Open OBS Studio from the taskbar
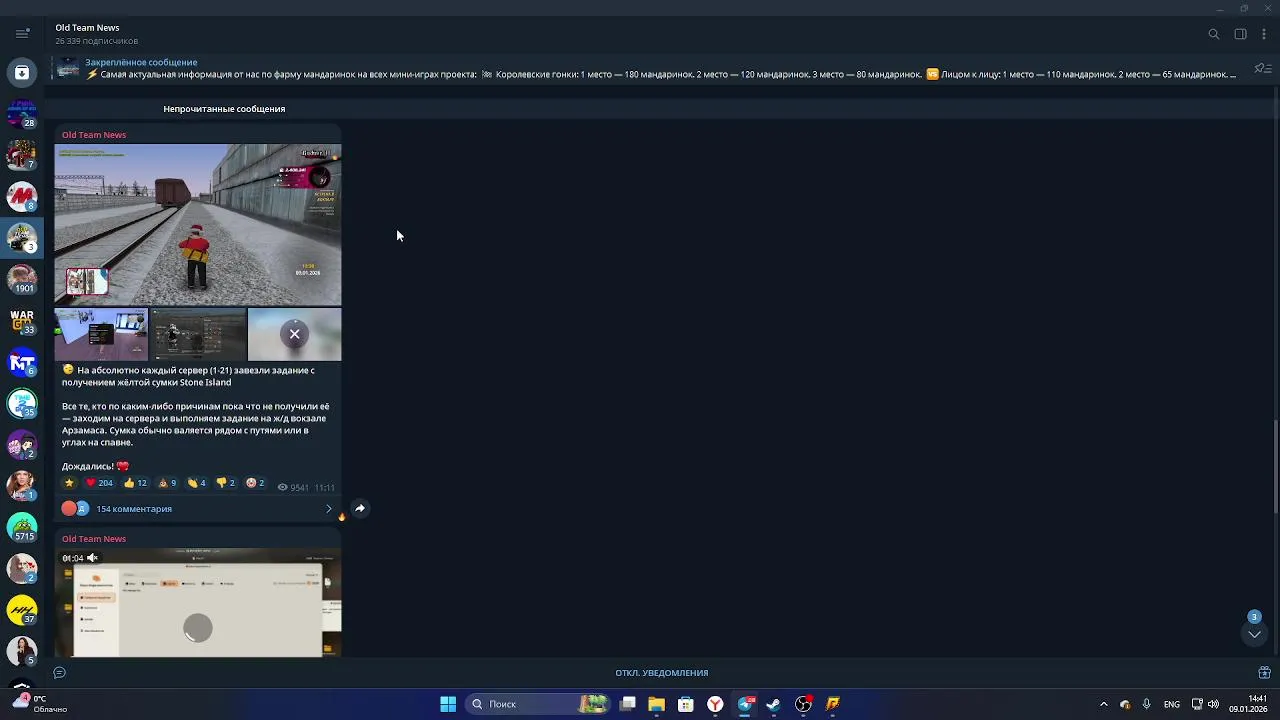This screenshot has height=720, width=1280. [803, 704]
